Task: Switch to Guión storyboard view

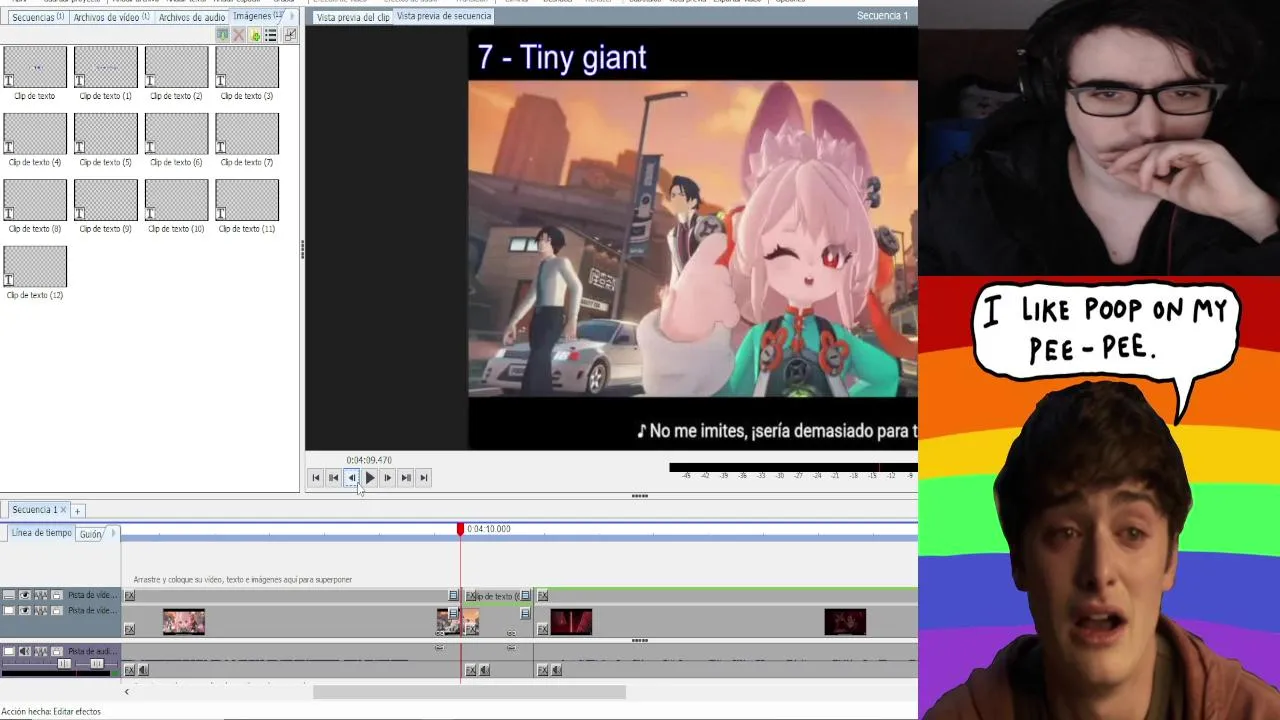Action: point(90,534)
